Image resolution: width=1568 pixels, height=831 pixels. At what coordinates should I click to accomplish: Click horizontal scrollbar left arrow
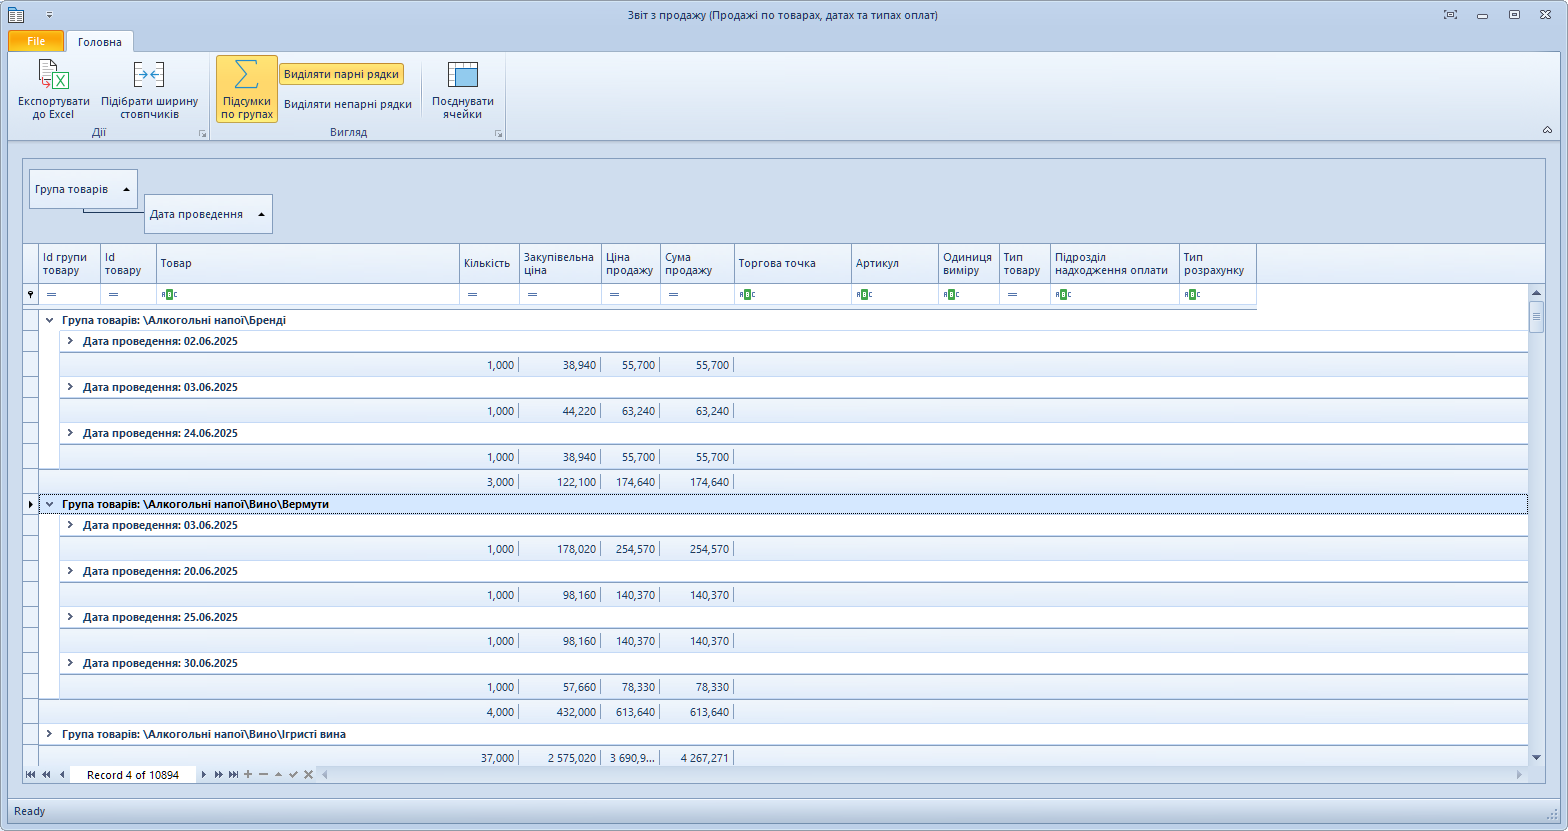[x=324, y=775]
